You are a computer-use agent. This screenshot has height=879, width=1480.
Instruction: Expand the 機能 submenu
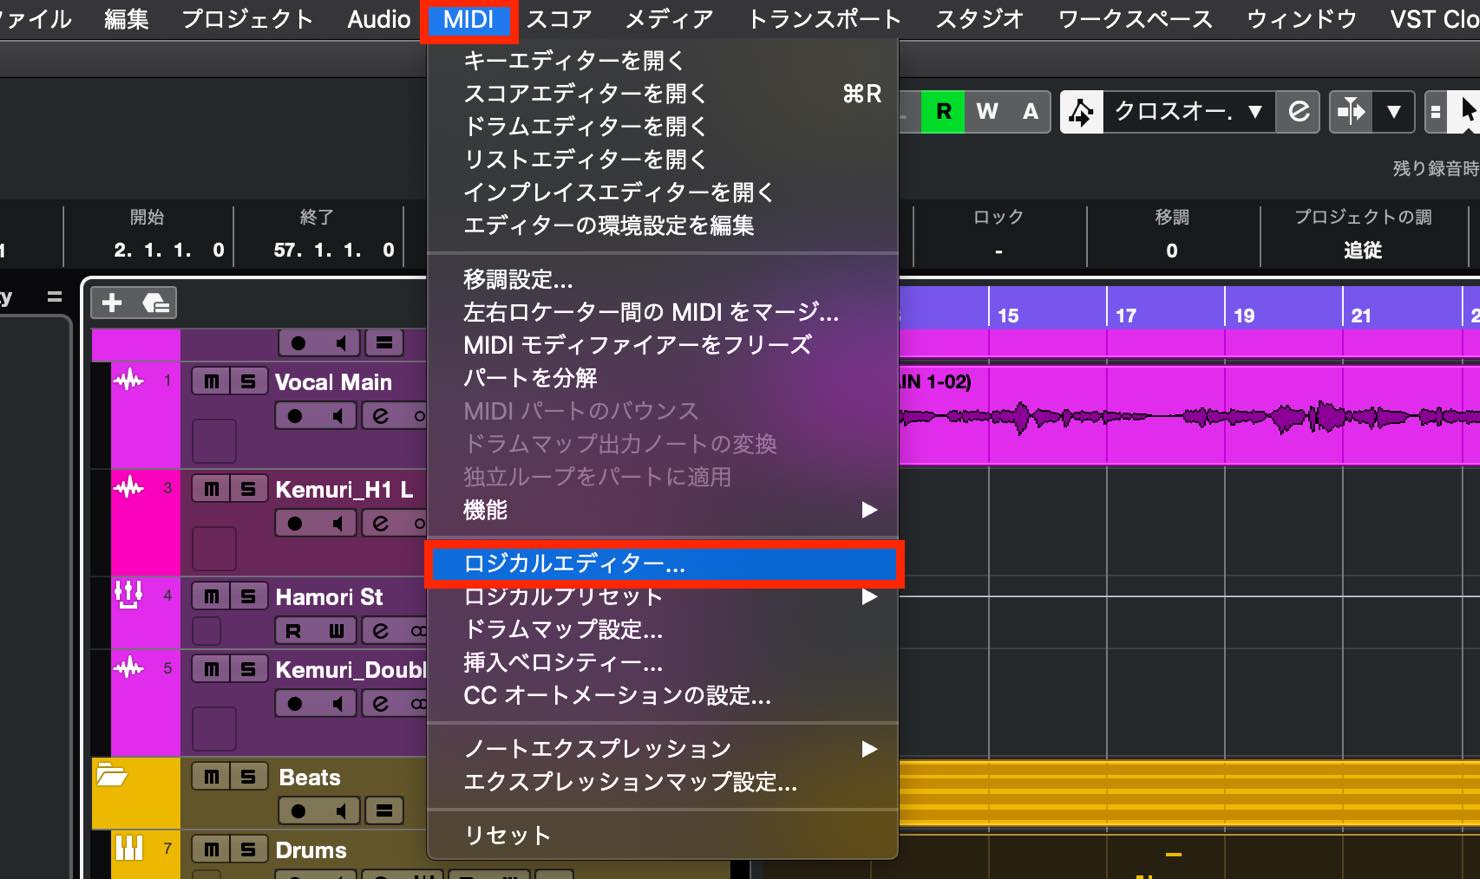(x=663, y=510)
